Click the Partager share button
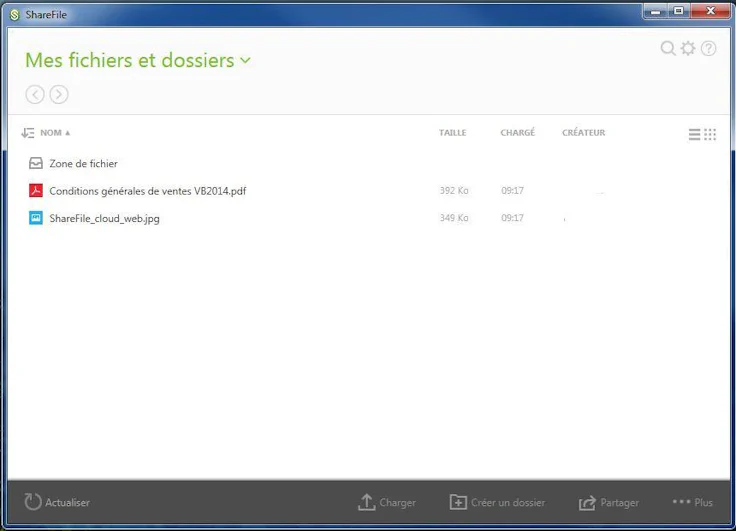The image size is (736, 531). point(608,502)
